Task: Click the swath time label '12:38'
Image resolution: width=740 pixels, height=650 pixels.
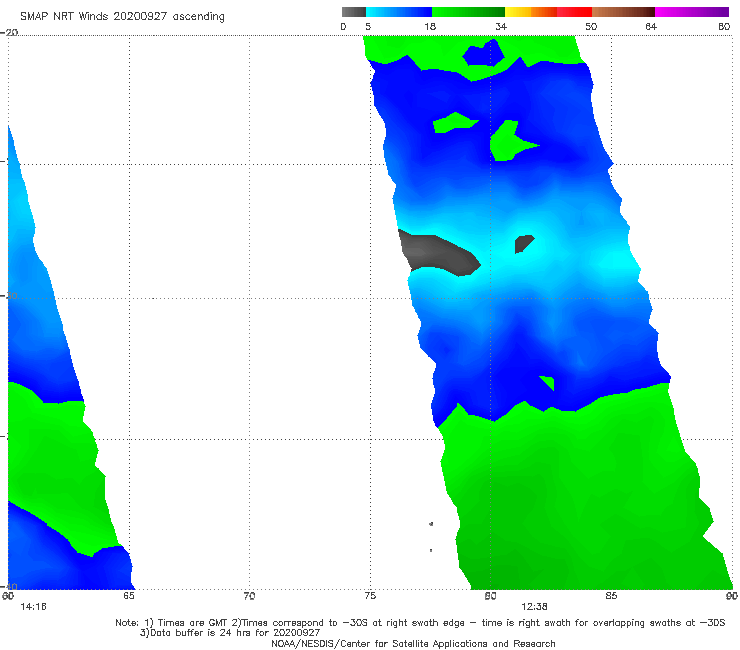Action: 534,607
